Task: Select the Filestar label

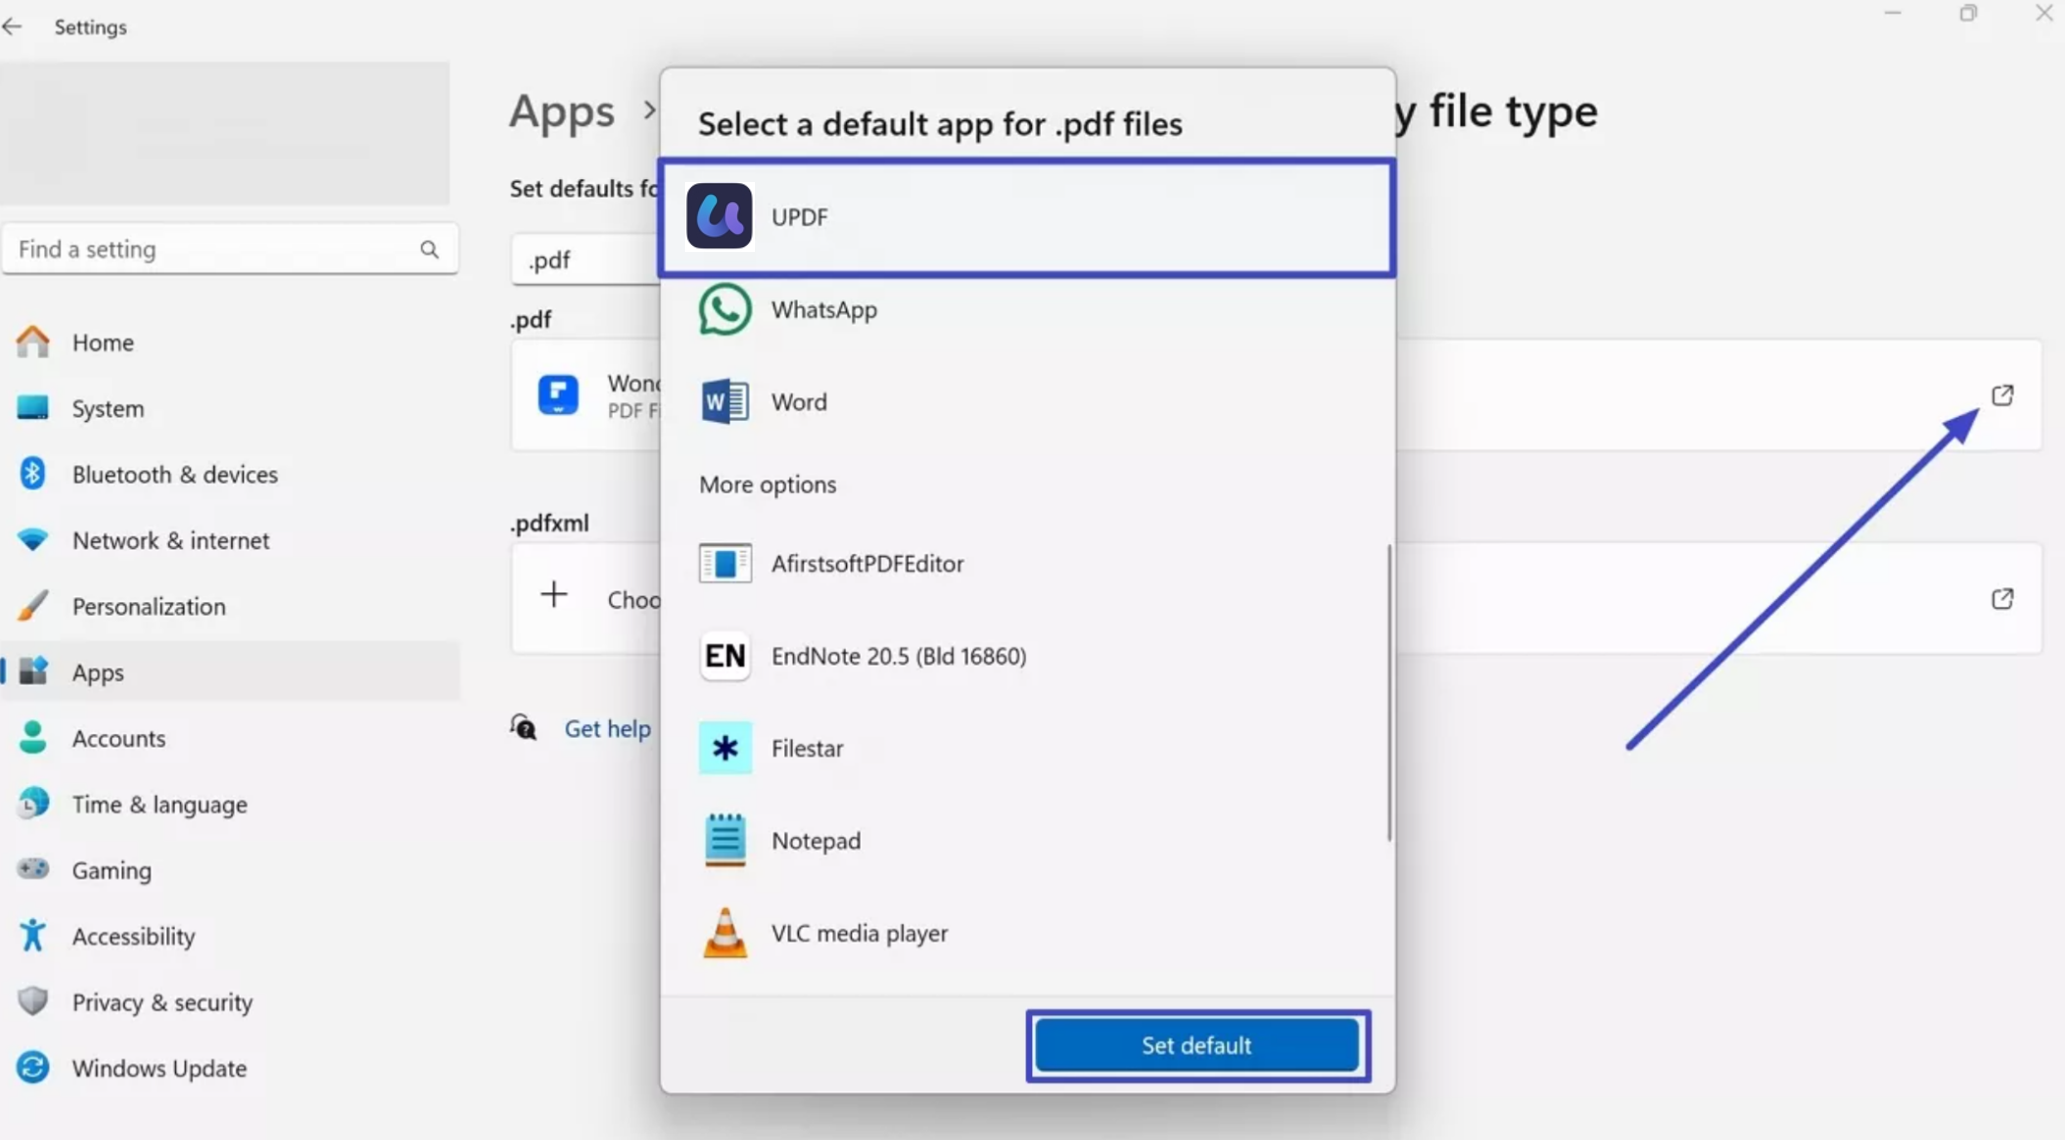Action: 807,748
